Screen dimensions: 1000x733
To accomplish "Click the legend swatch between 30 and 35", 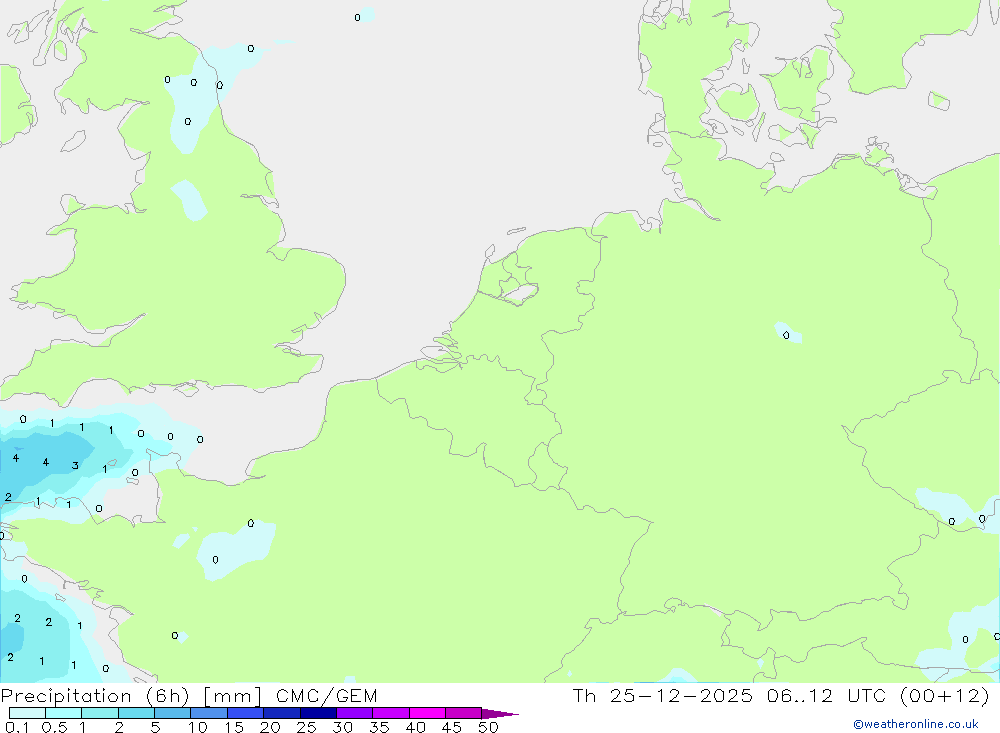I will (x=355, y=713).
